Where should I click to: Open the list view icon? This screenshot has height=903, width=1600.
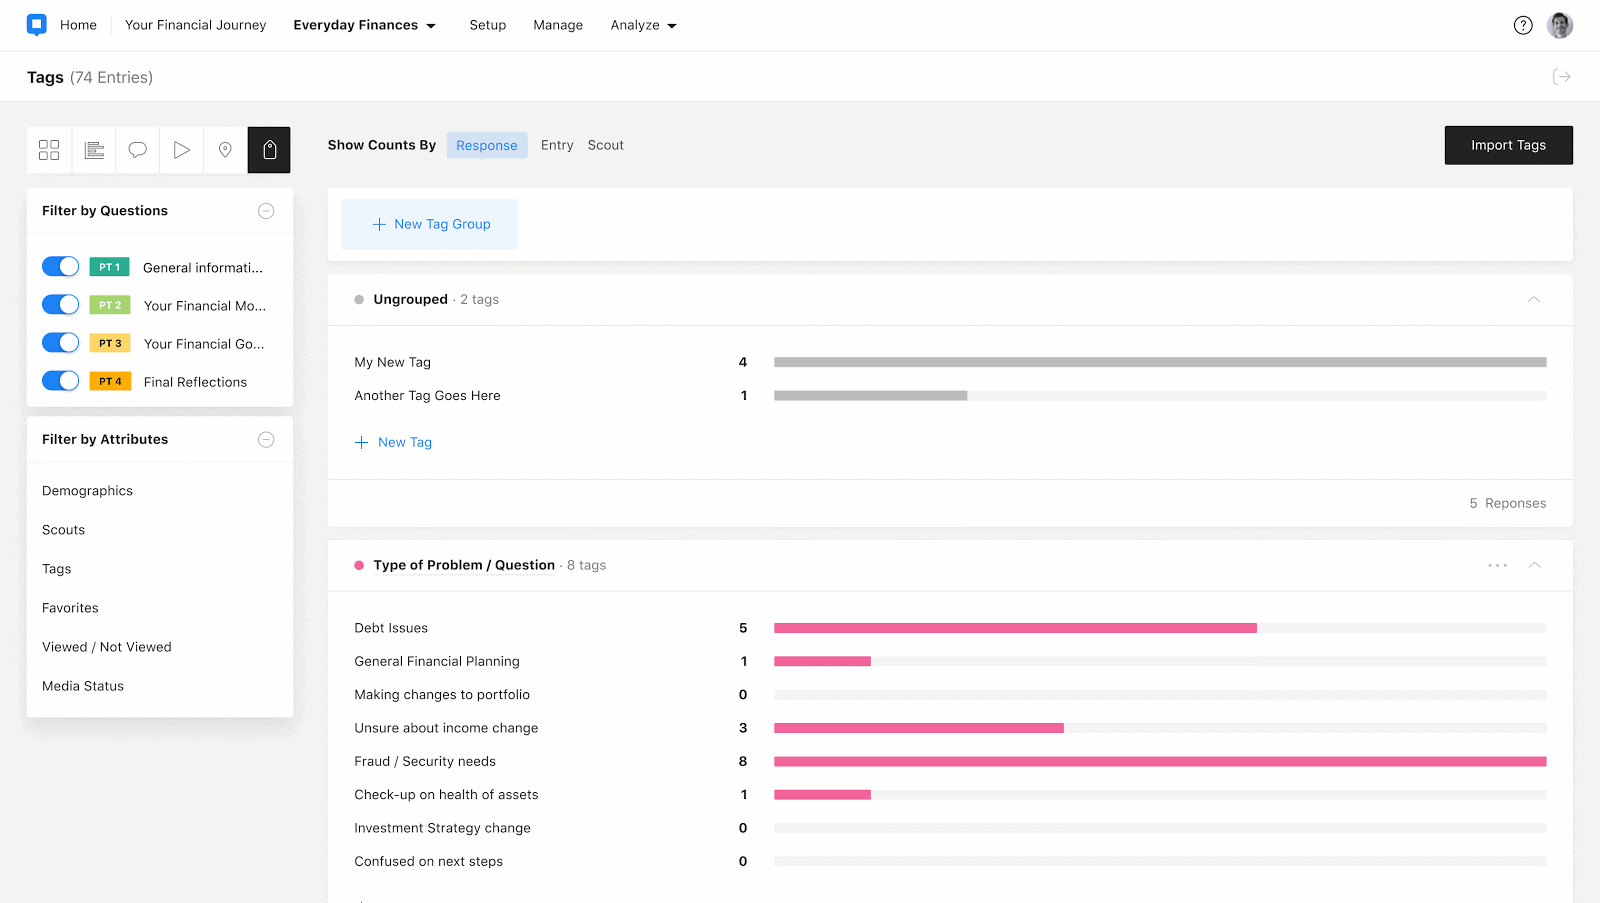click(94, 150)
